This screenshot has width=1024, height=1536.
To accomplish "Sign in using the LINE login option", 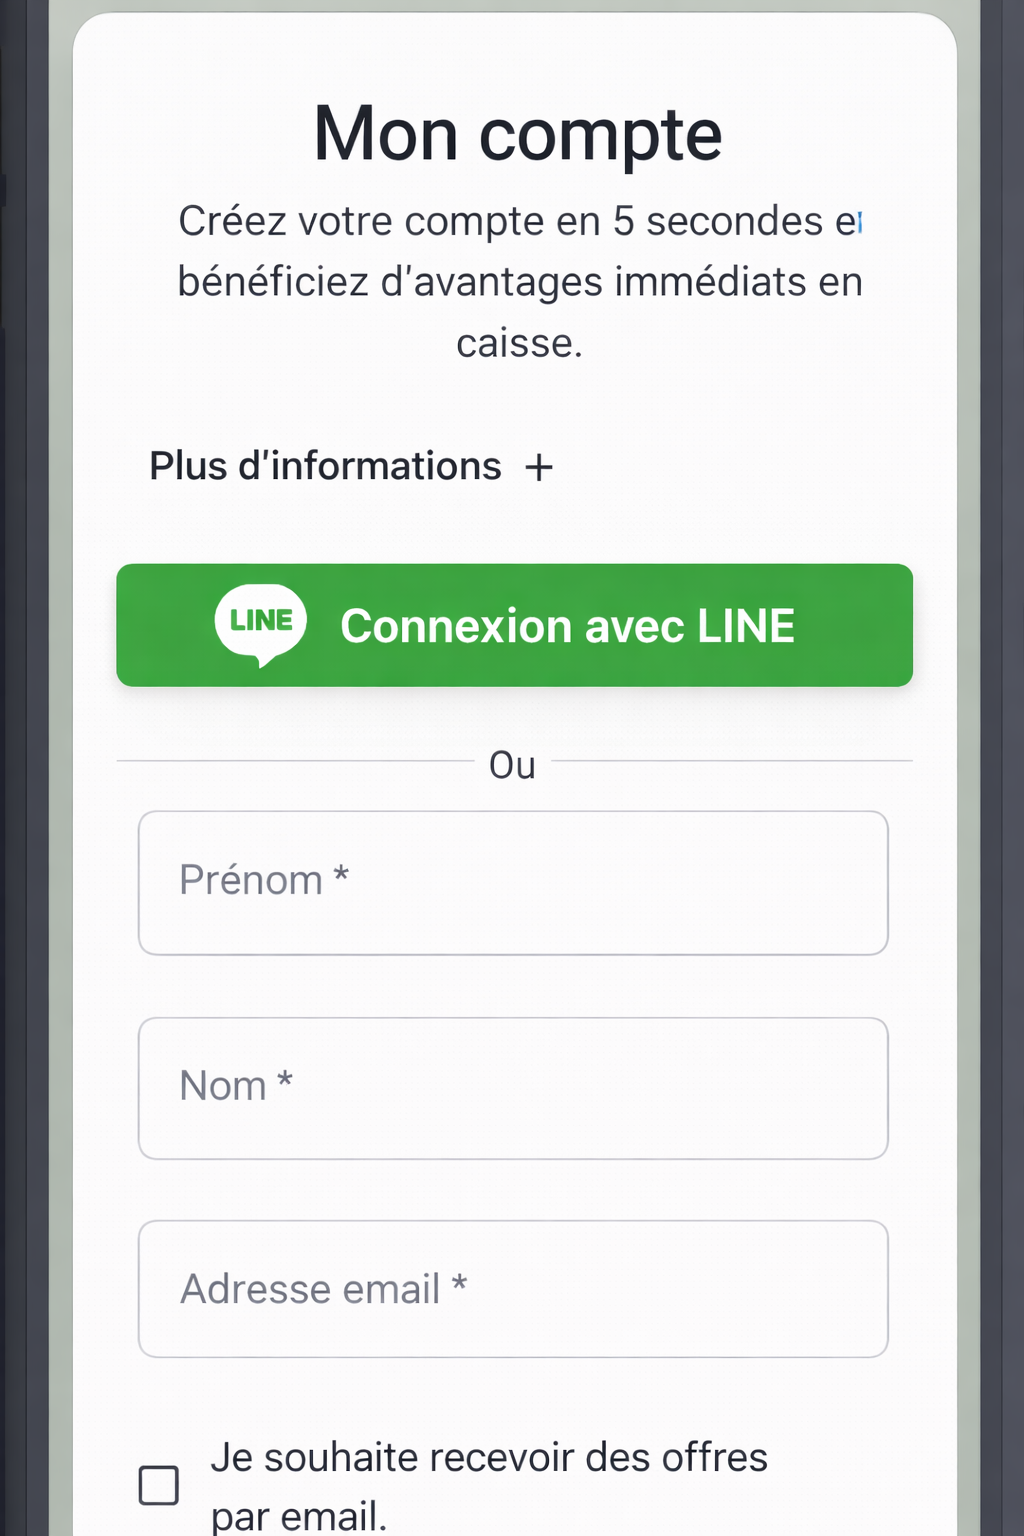I will point(513,625).
